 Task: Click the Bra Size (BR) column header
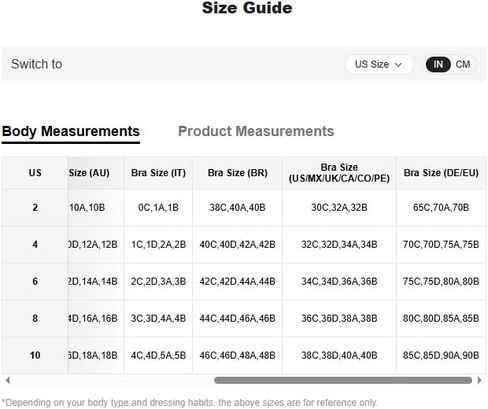[x=238, y=173]
